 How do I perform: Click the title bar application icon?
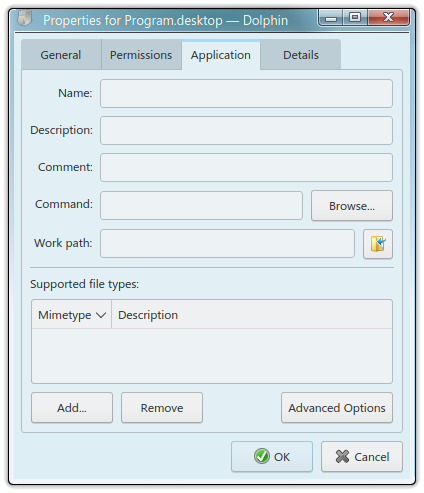point(25,18)
